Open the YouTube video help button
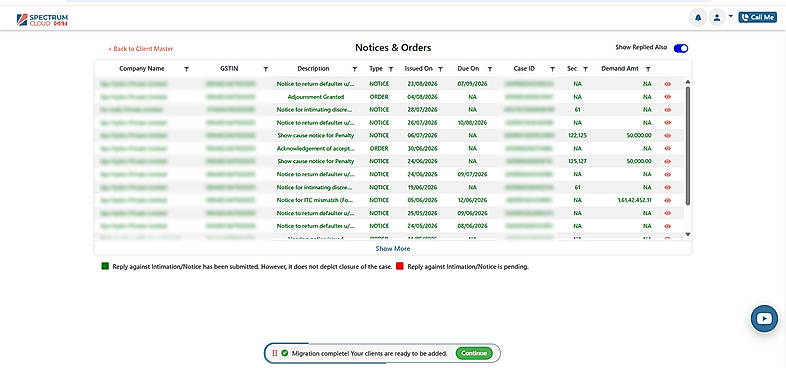Screen dimensions: 786x368 point(764,318)
